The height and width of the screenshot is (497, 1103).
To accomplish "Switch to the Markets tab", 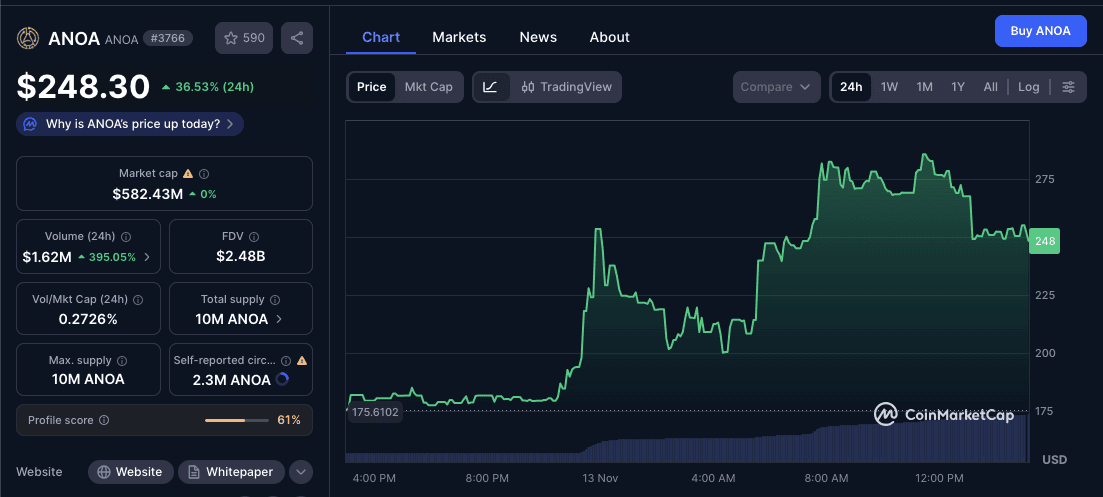I will pyautogui.click(x=459, y=37).
